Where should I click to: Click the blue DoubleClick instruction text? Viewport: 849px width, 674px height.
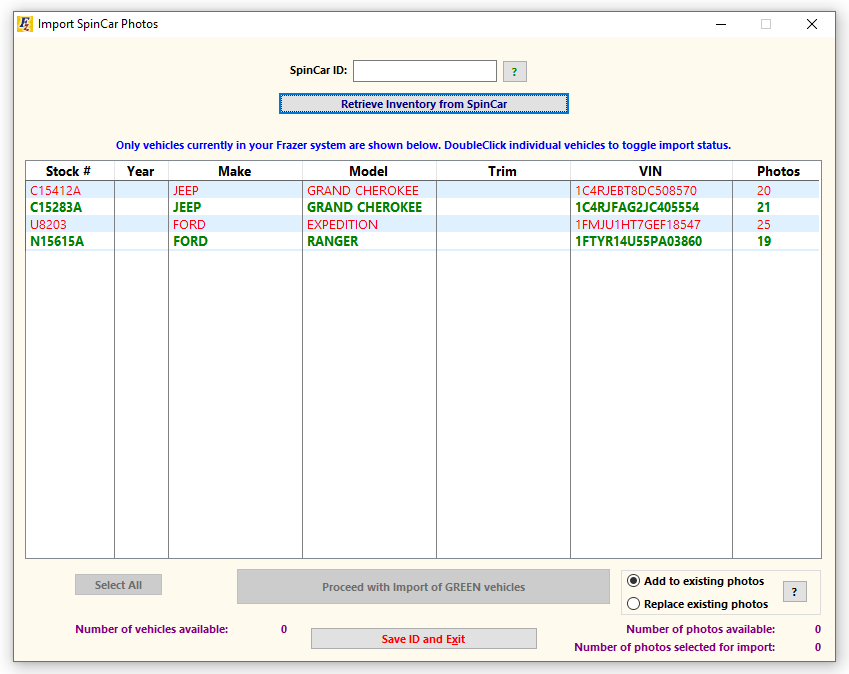tap(423, 145)
